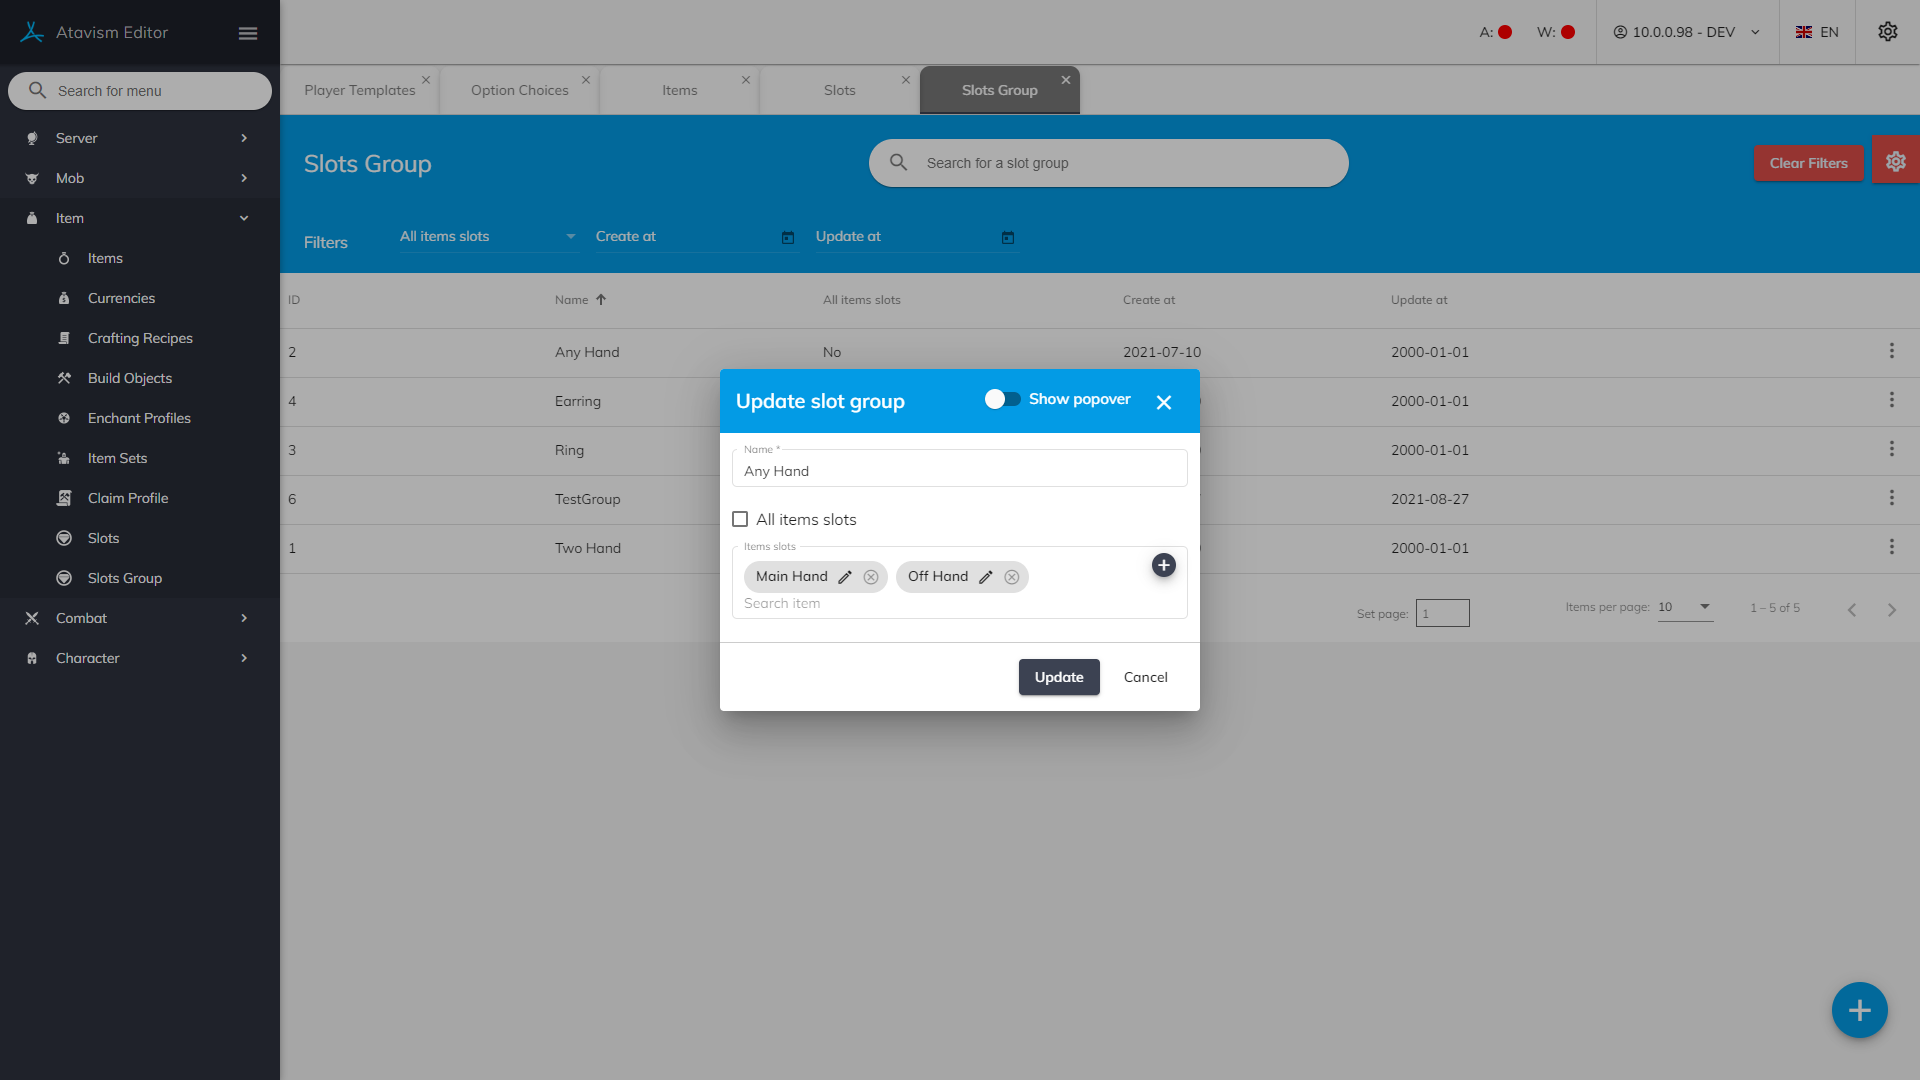Open the Create at calendar picker icon
Viewport: 1920px width, 1080px height.
788,237
